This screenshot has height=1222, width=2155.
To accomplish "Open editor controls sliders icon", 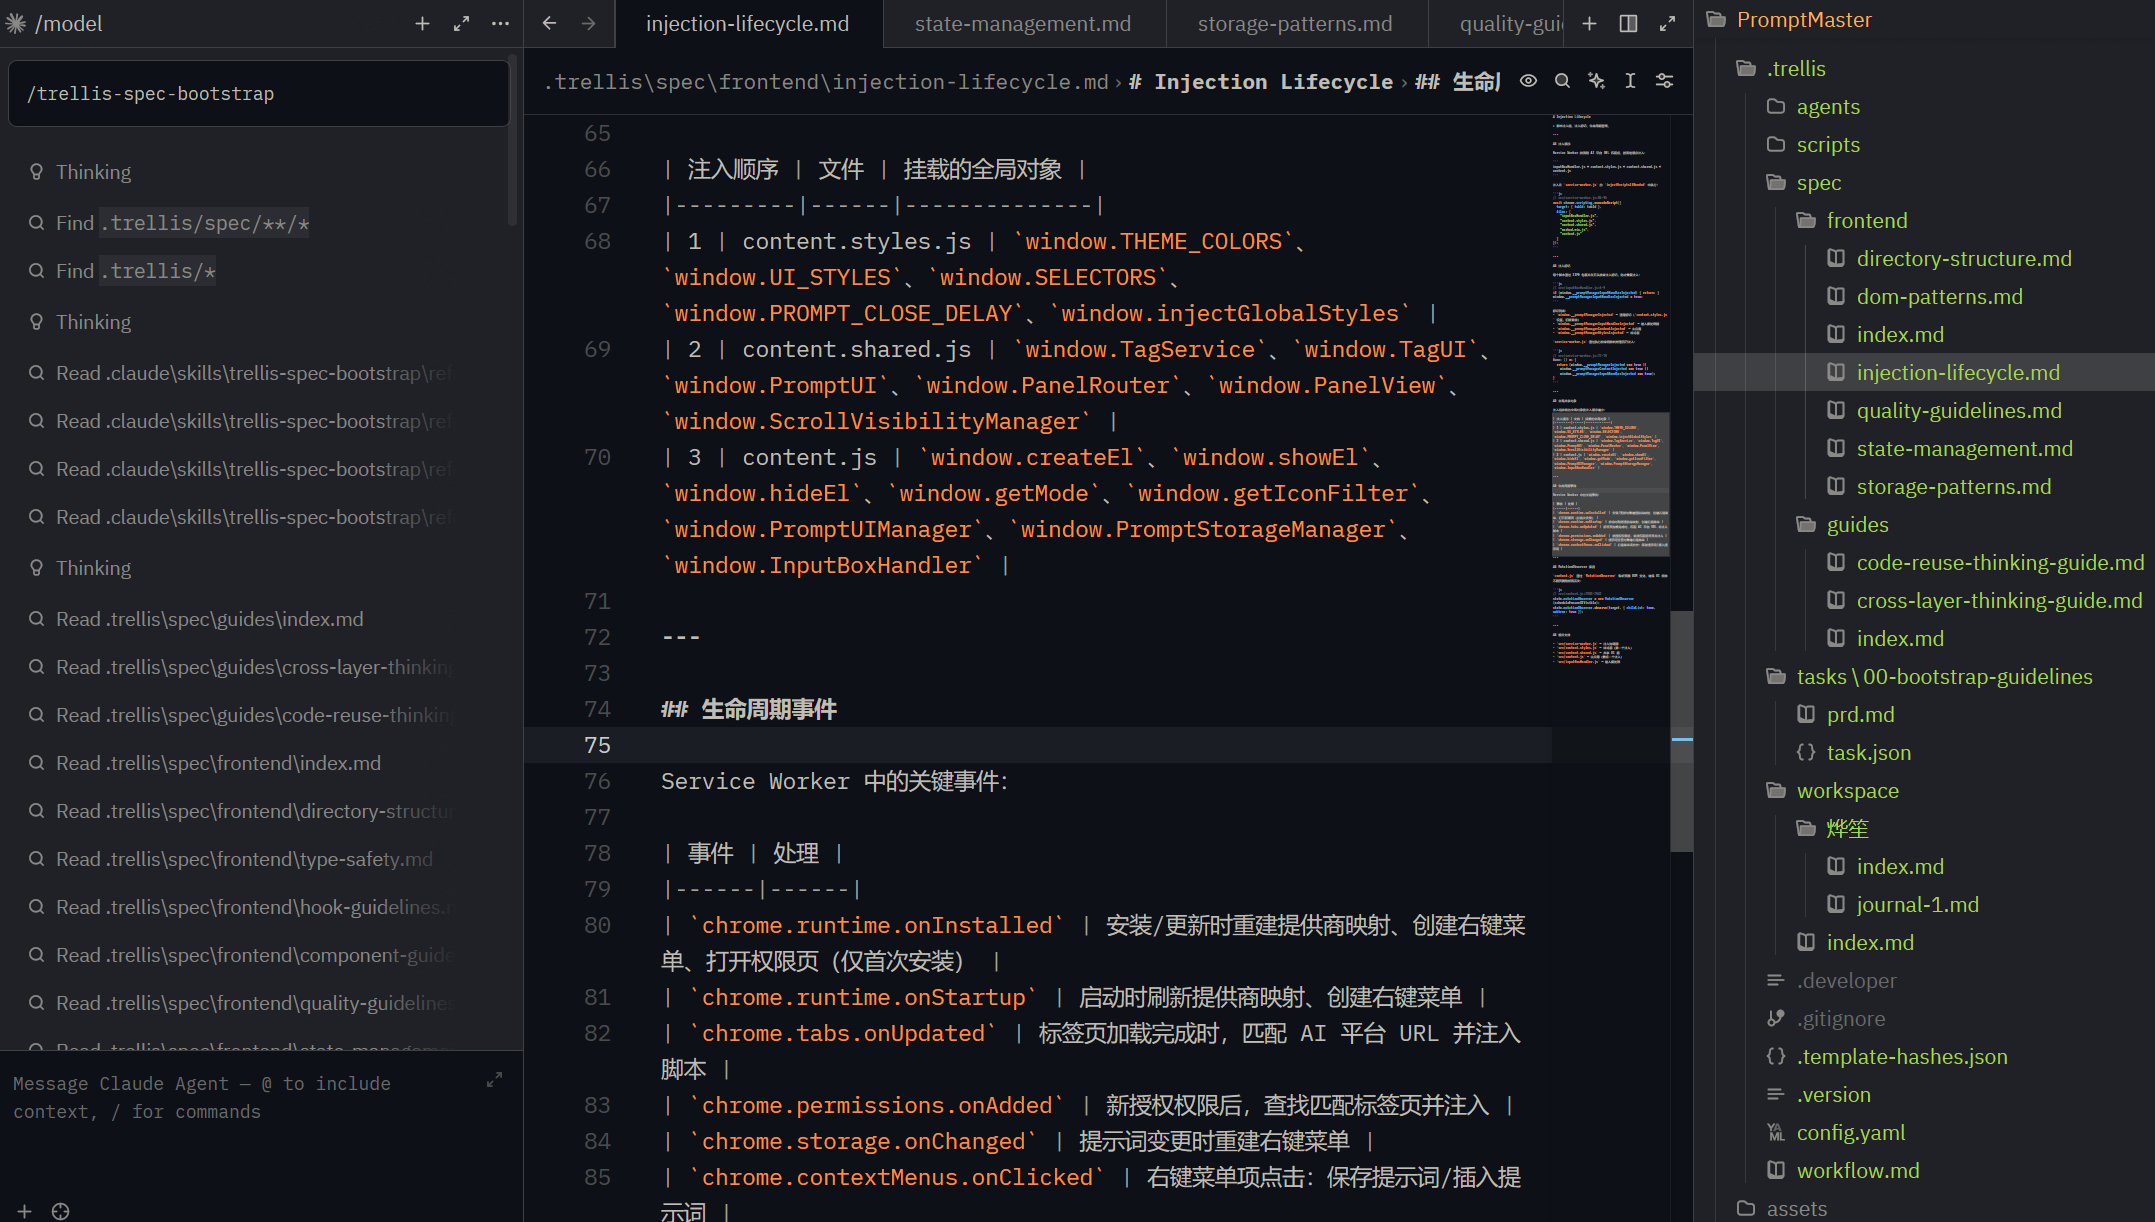I will coord(1664,81).
